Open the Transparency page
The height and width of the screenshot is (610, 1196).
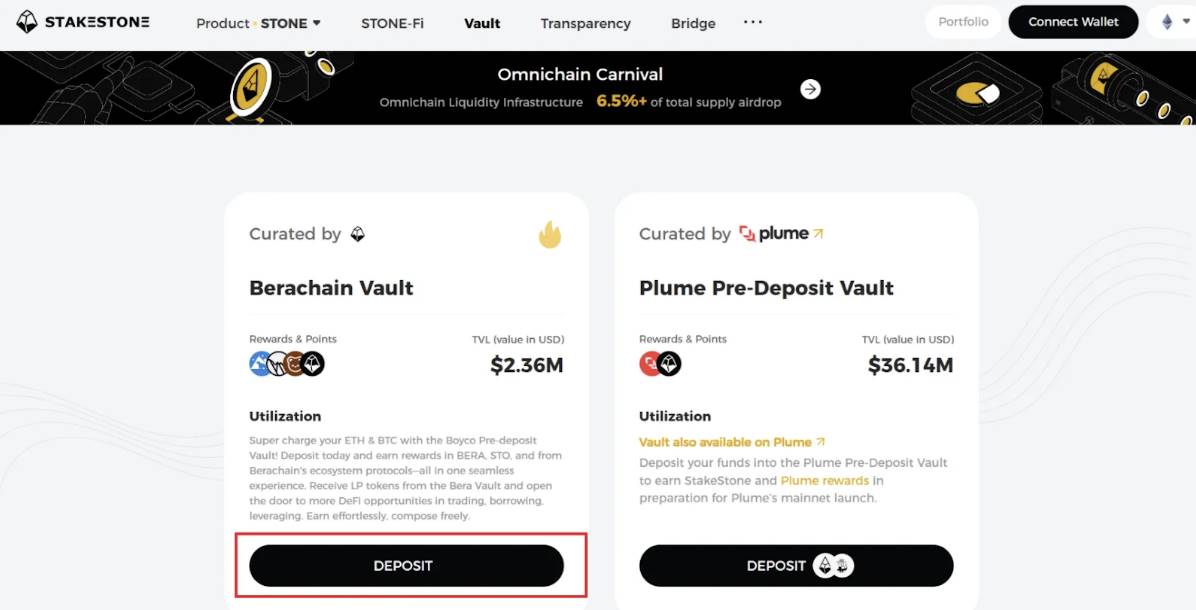click(x=585, y=23)
